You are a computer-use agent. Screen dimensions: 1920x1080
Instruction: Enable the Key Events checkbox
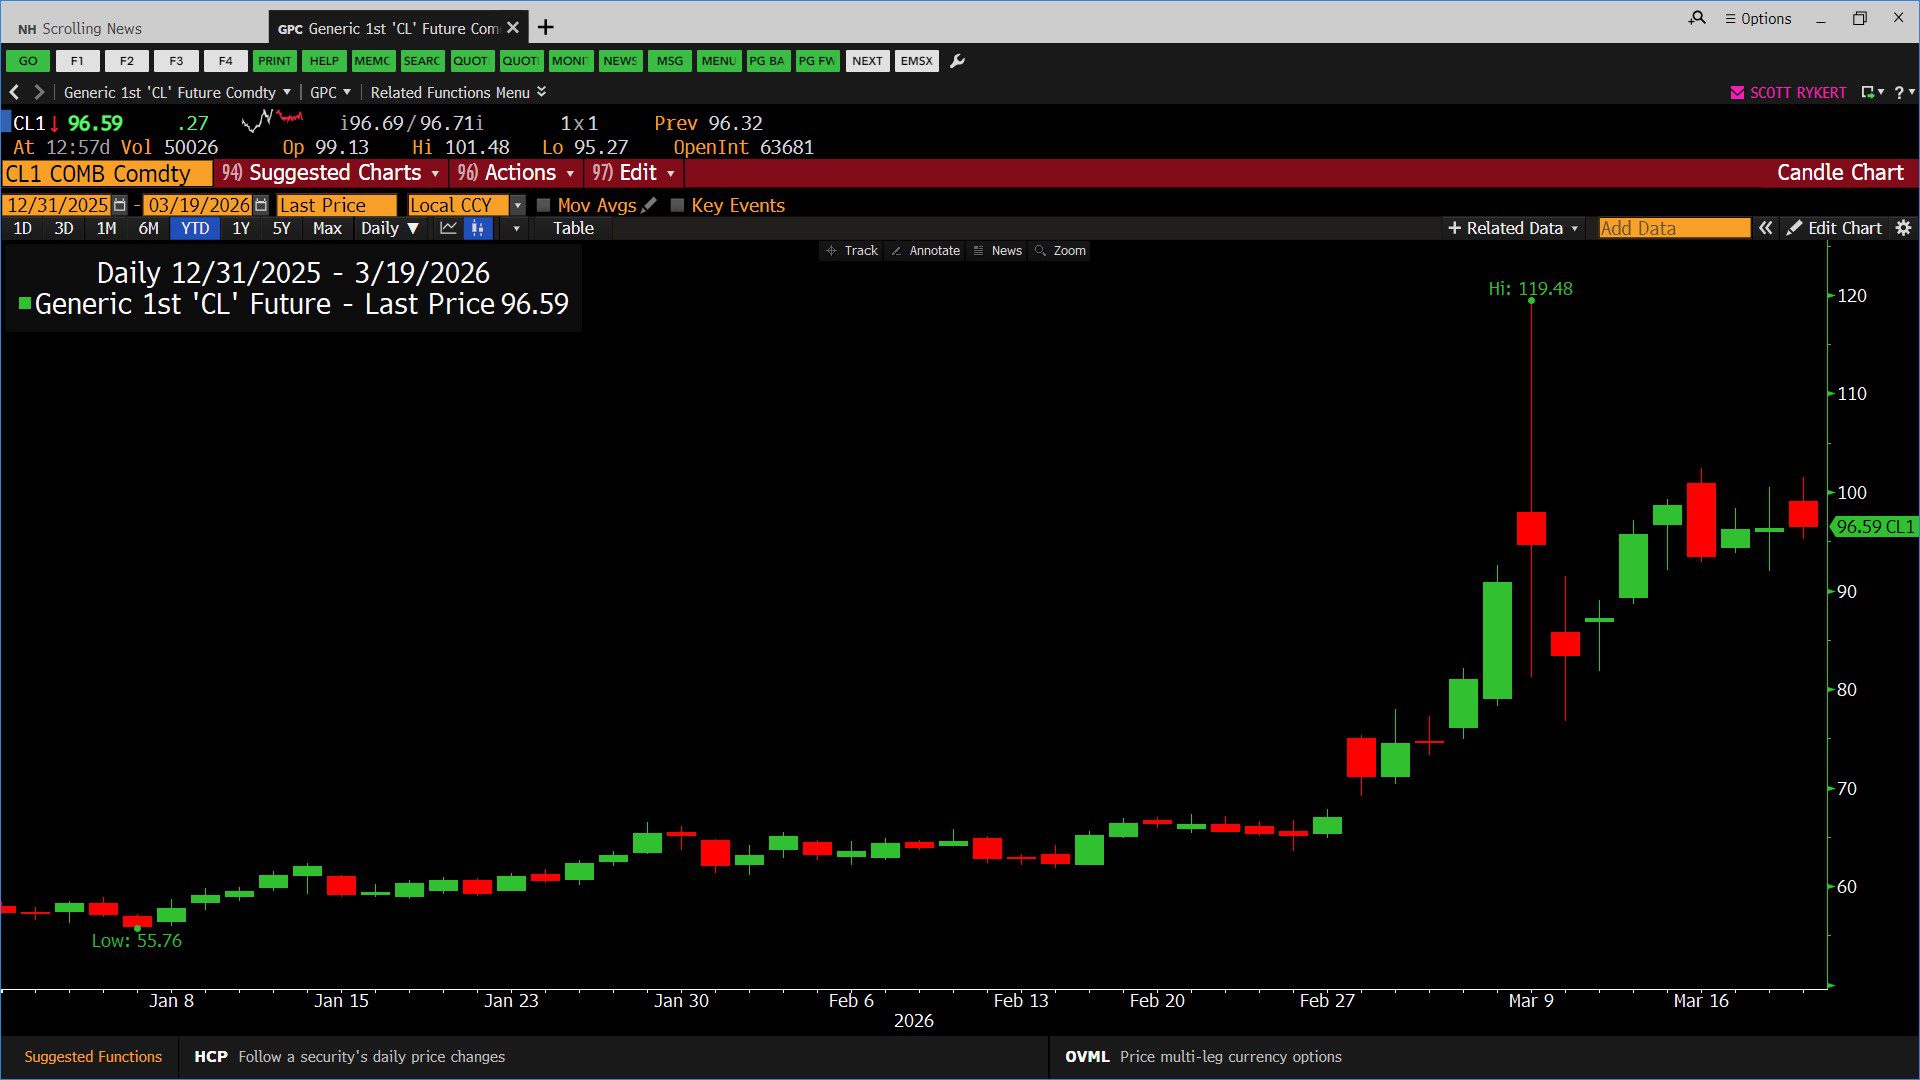(677, 205)
